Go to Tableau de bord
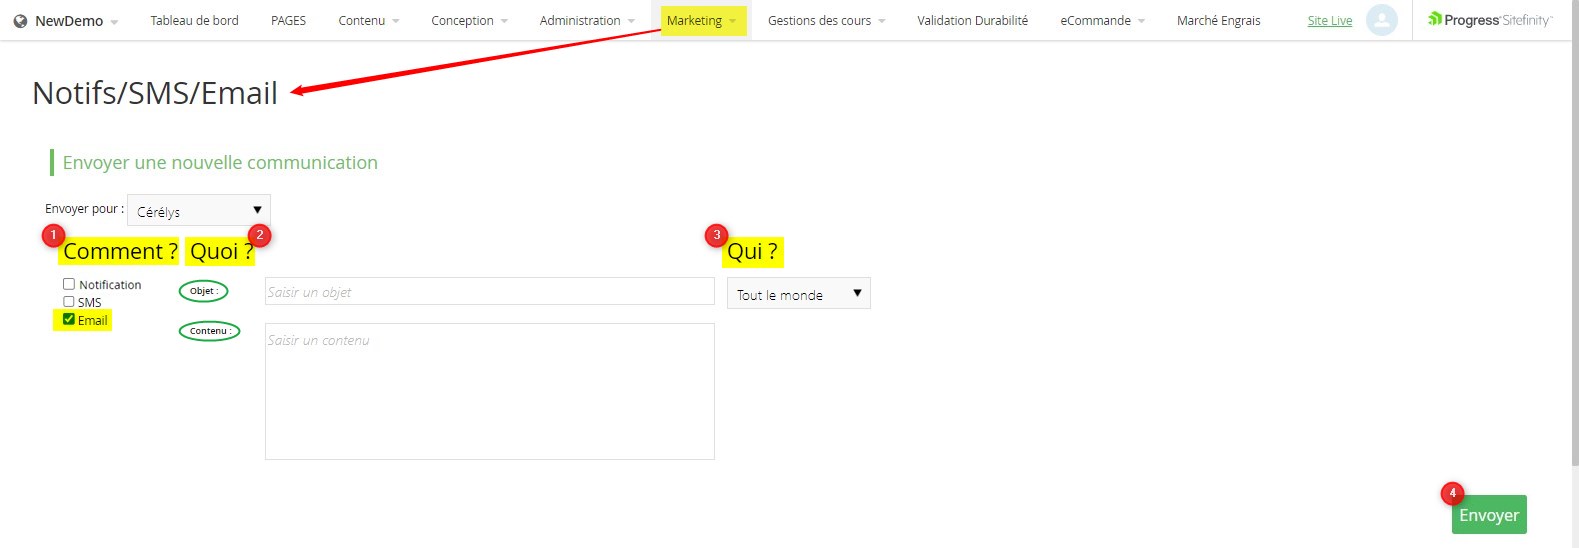 tap(194, 21)
